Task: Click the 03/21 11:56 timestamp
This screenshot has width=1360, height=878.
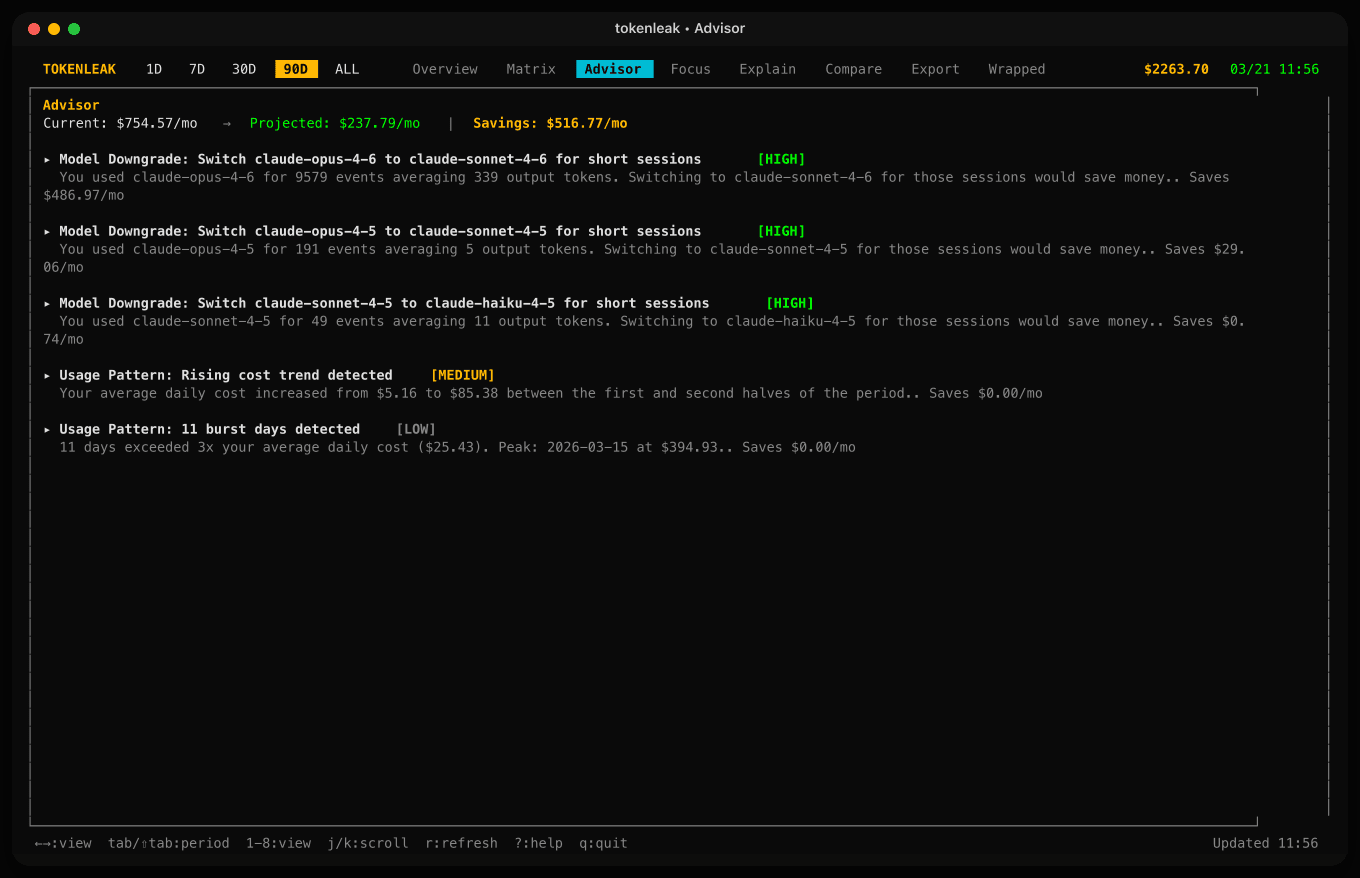Action: (x=1274, y=69)
